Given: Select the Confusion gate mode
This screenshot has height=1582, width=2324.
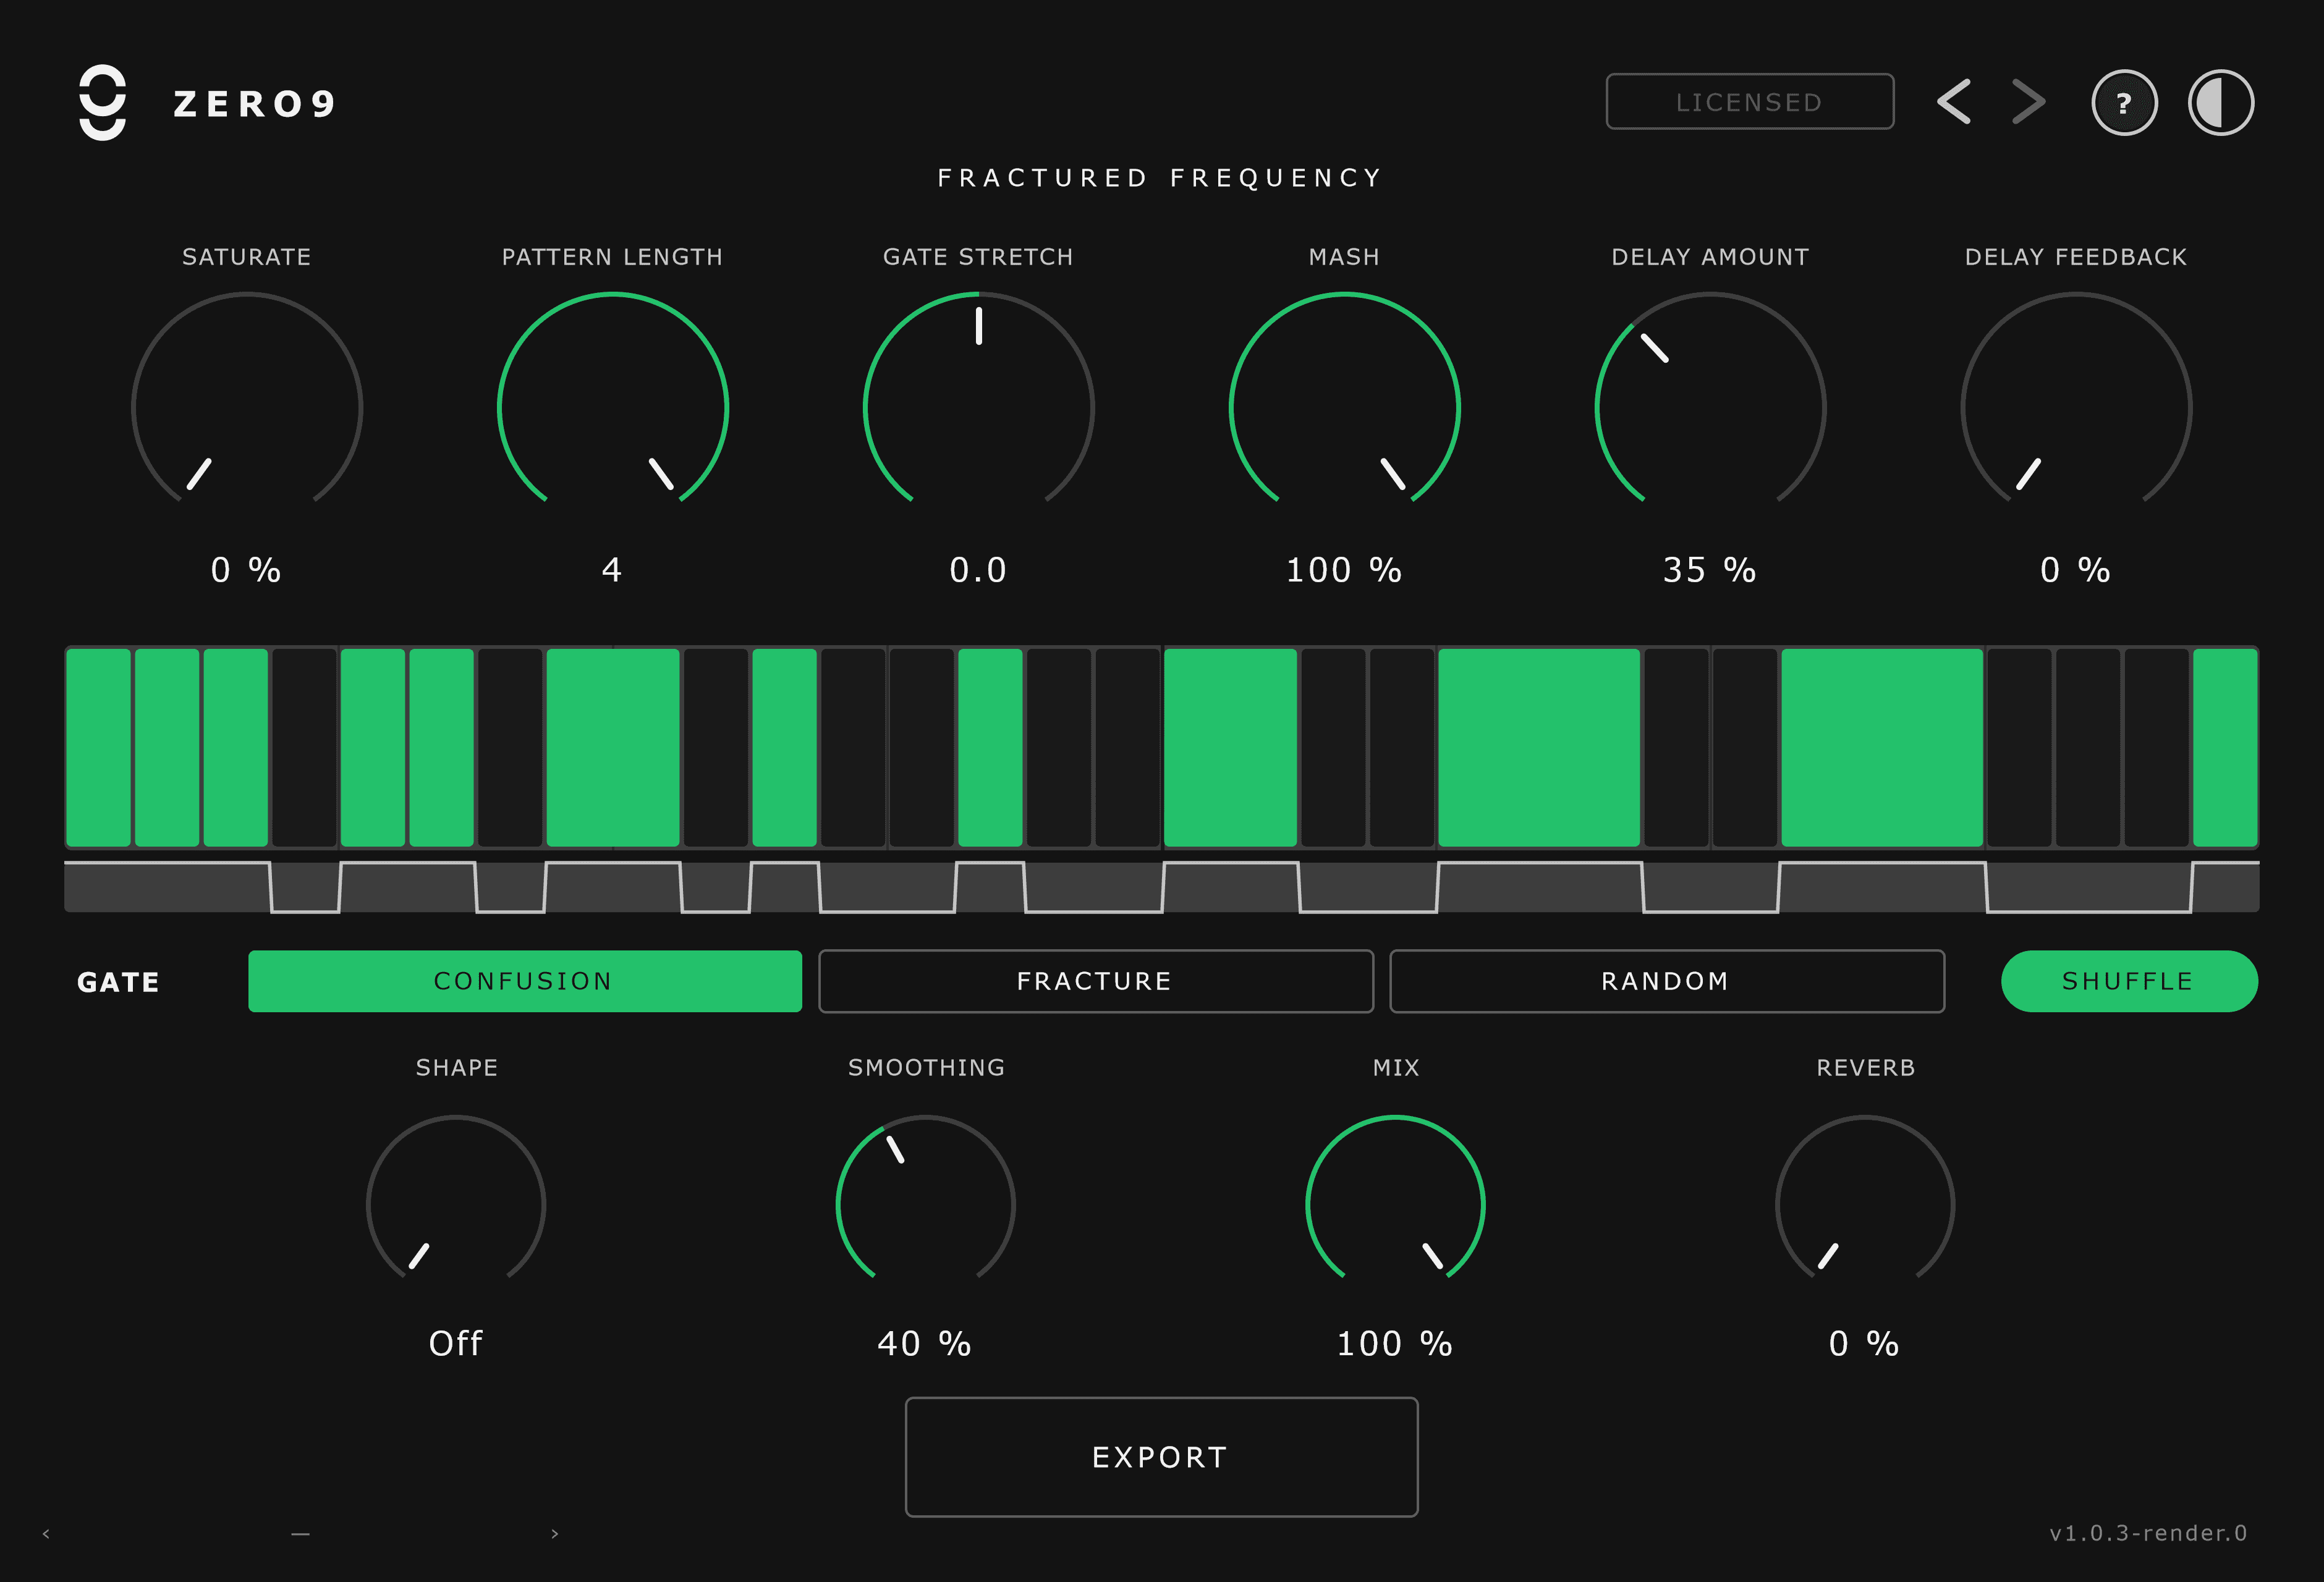Looking at the screenshot, I should pyautogui.click(x=525, y=981).
